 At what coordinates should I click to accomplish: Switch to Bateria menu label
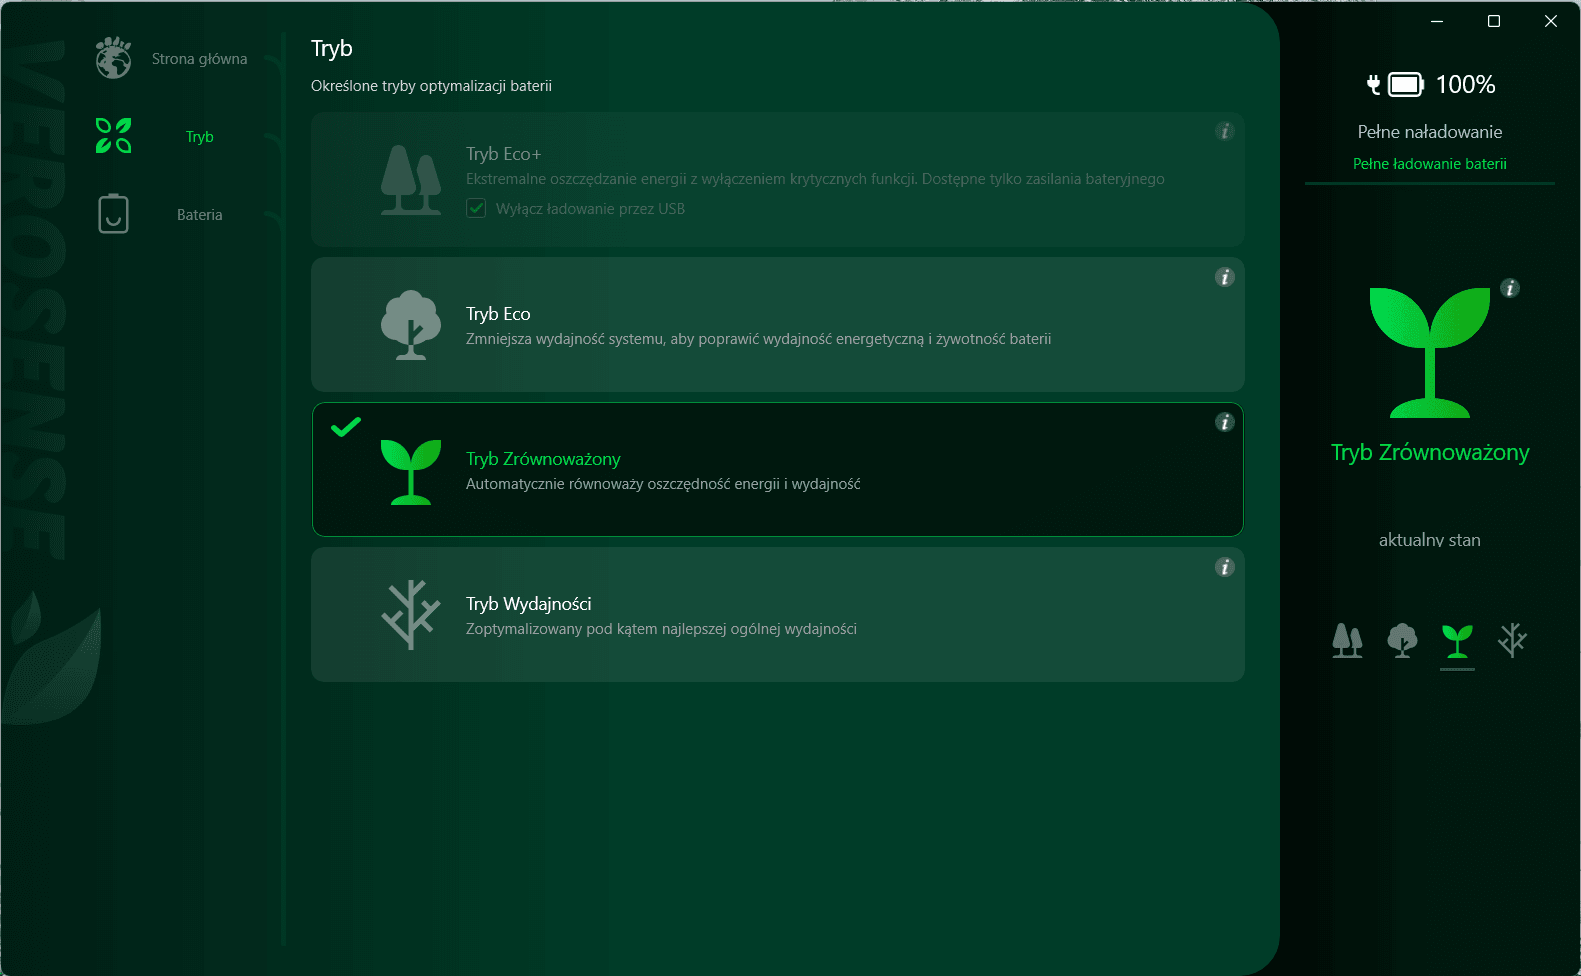point(199,215)
